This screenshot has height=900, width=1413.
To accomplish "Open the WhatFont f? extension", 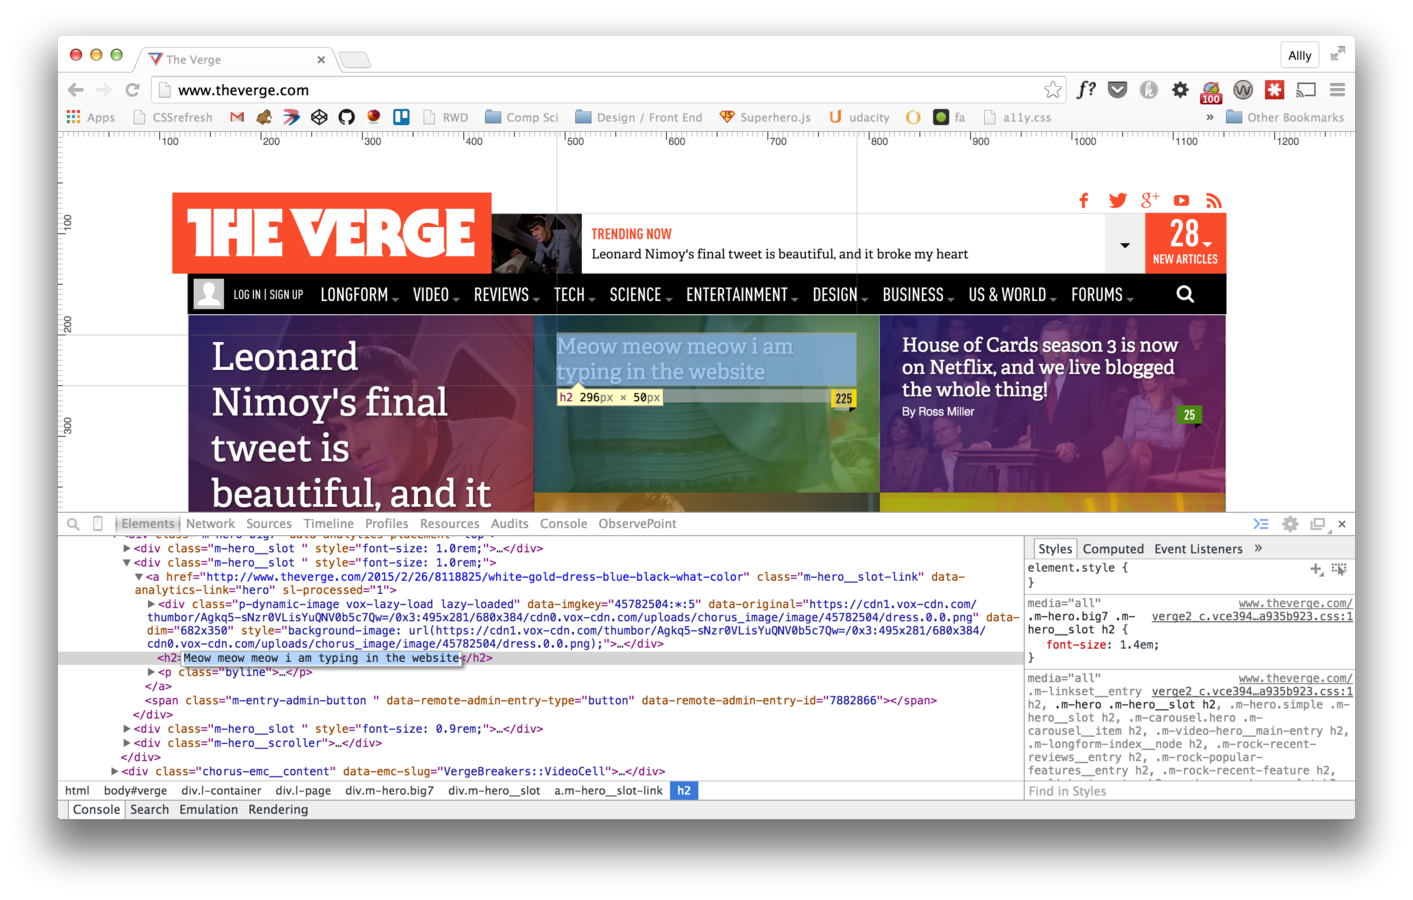I will 1086,90.
